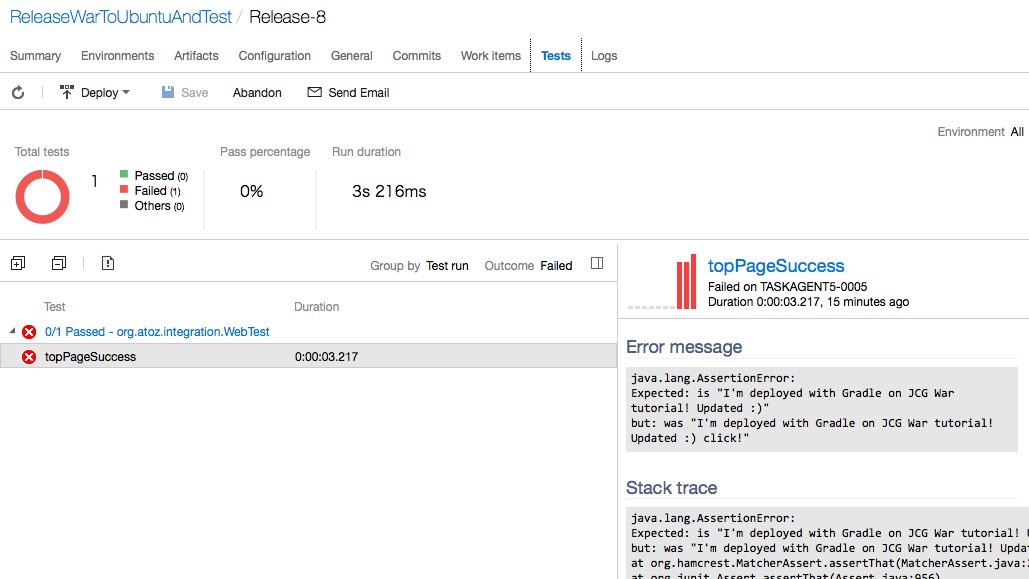Open the Work items tab

point(491,56)
